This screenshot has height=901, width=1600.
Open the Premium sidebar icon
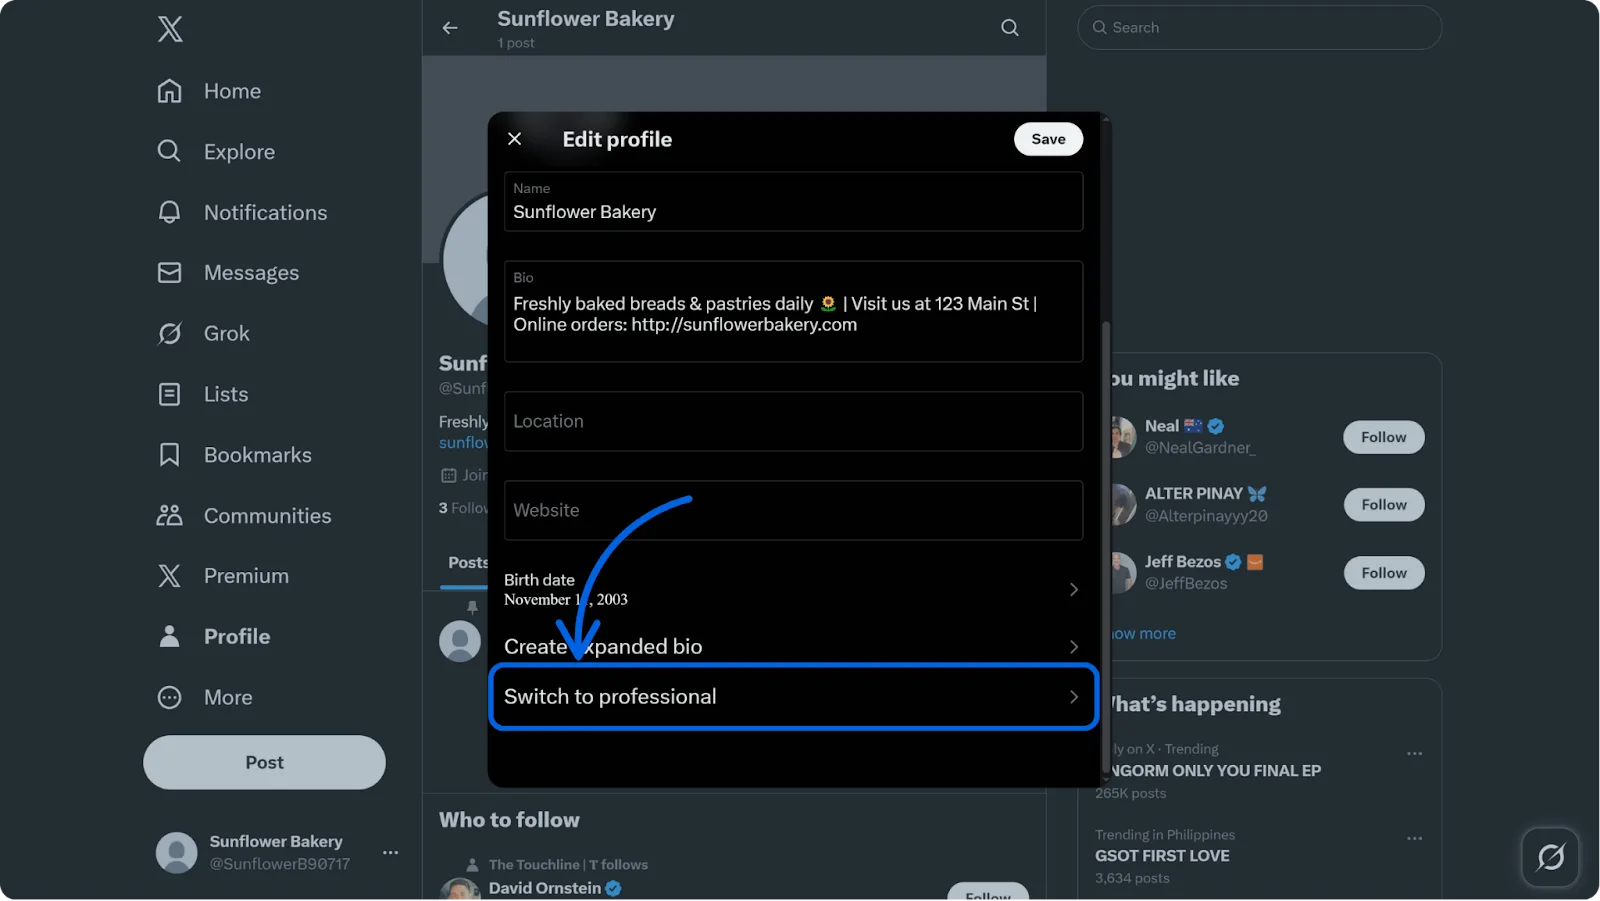170,575
